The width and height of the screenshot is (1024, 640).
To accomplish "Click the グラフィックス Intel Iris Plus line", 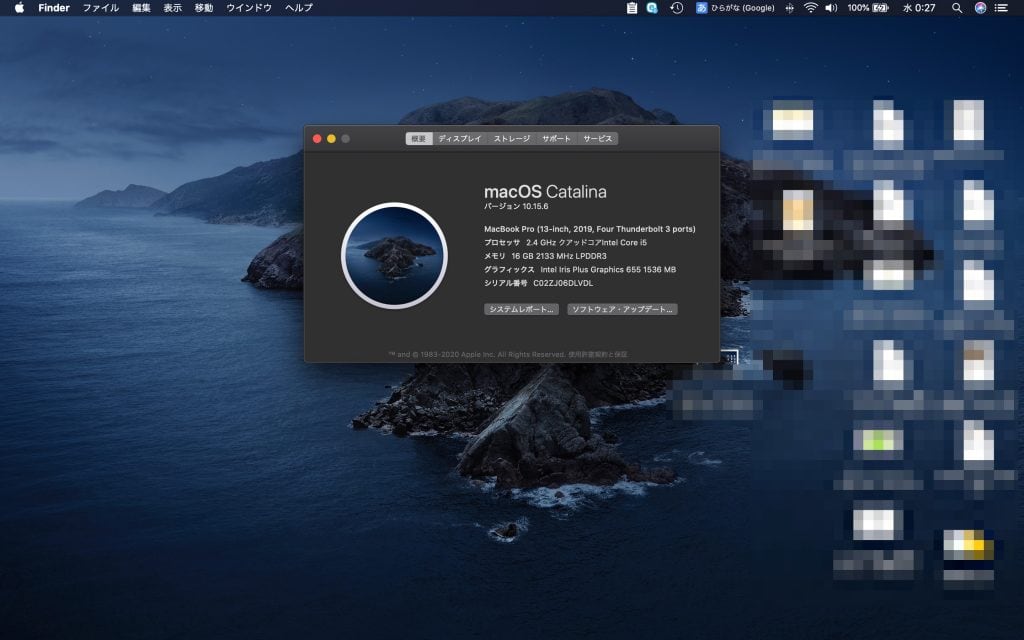I will (x=580, y=269).
